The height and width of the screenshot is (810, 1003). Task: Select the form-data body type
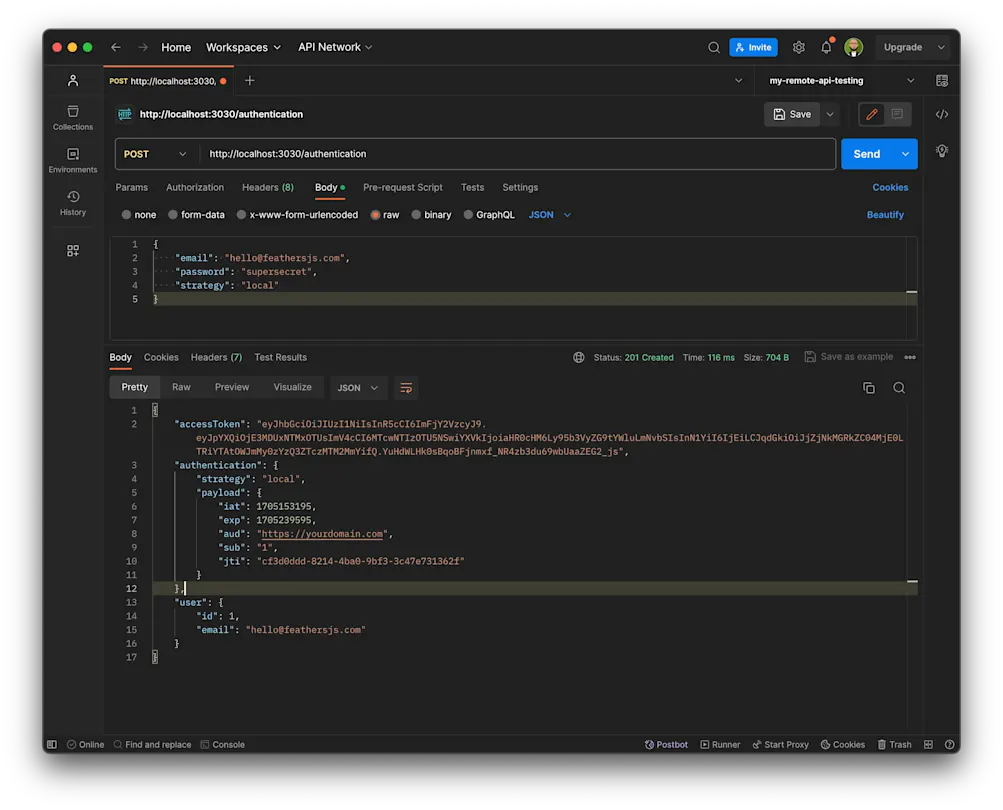(x=196, y=215)
